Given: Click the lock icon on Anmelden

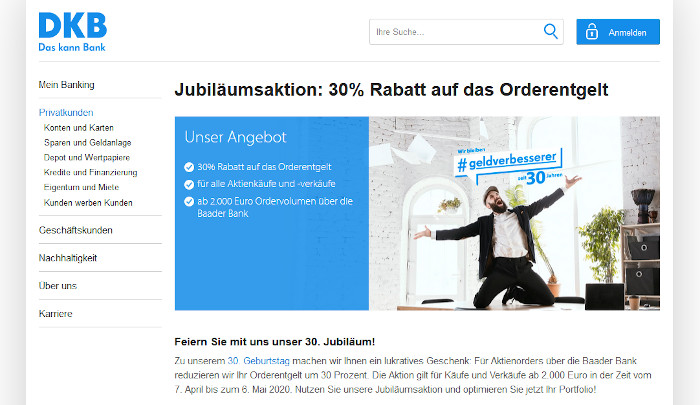Looking at the screenshot, I should (x=592, y=32).
